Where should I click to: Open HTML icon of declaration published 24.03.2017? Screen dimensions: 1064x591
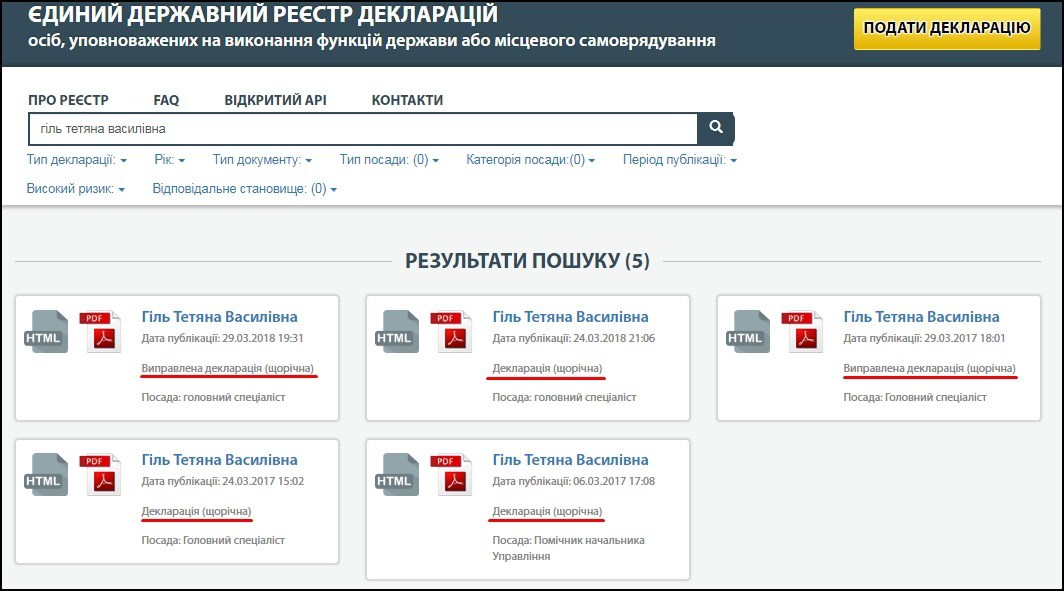pos(45,475)
